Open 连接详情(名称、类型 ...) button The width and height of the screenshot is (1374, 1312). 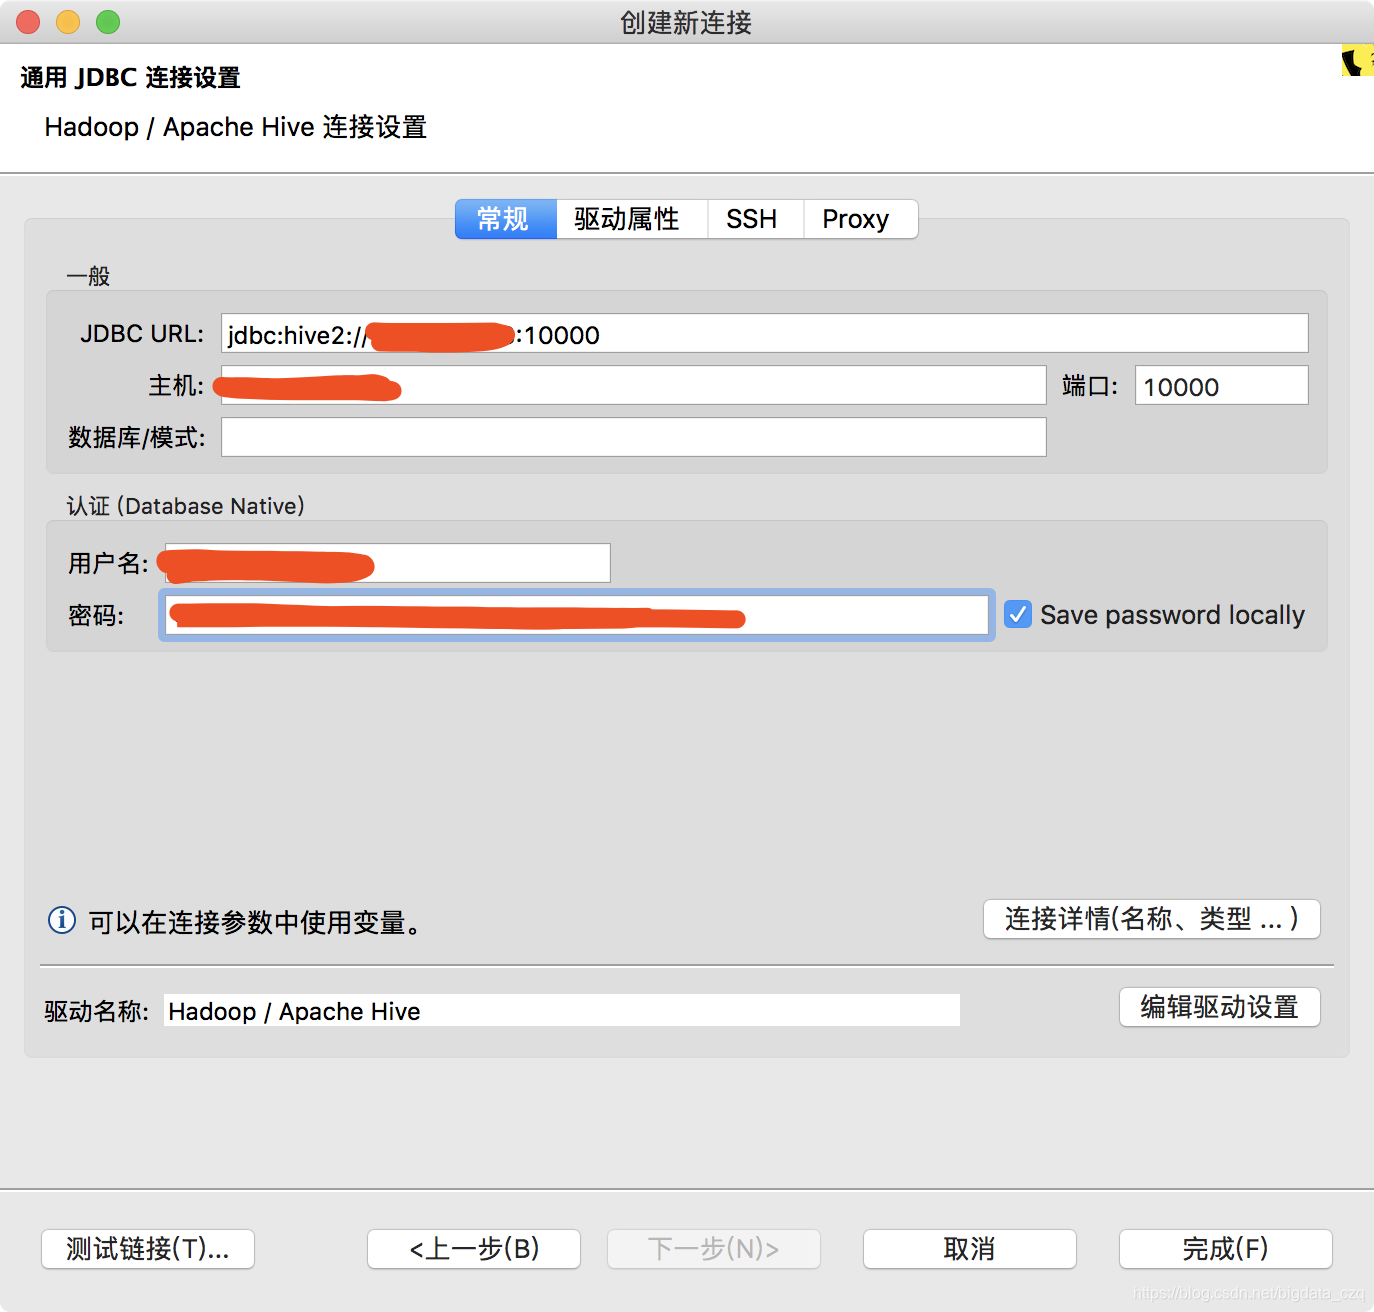coord(1152,919)
